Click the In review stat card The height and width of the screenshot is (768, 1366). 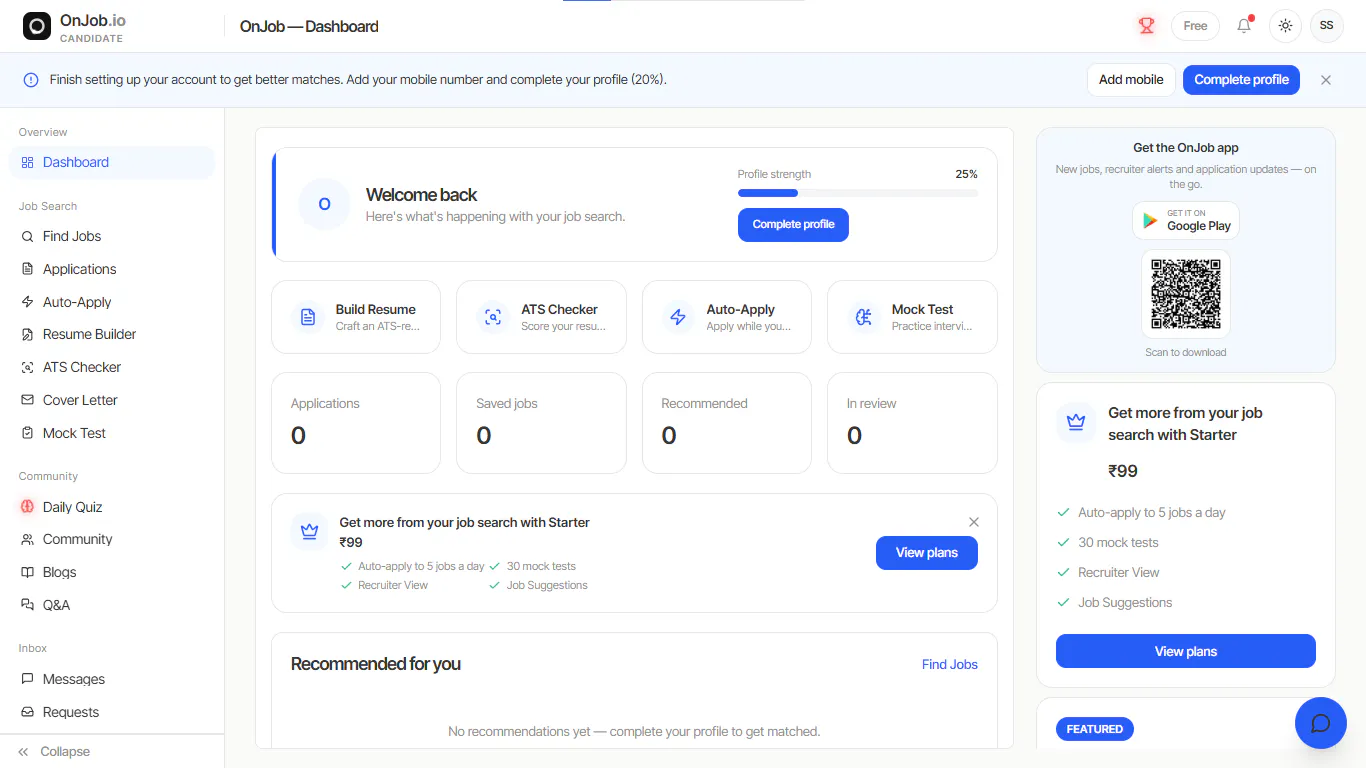912,423
